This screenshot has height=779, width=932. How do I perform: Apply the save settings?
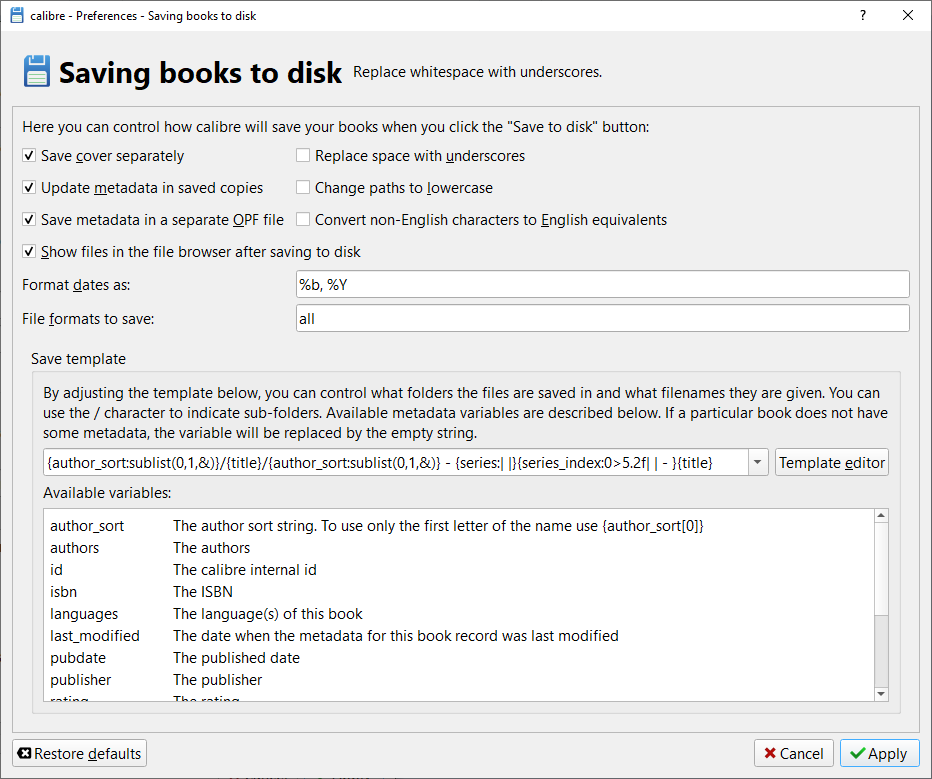point(879,754)
